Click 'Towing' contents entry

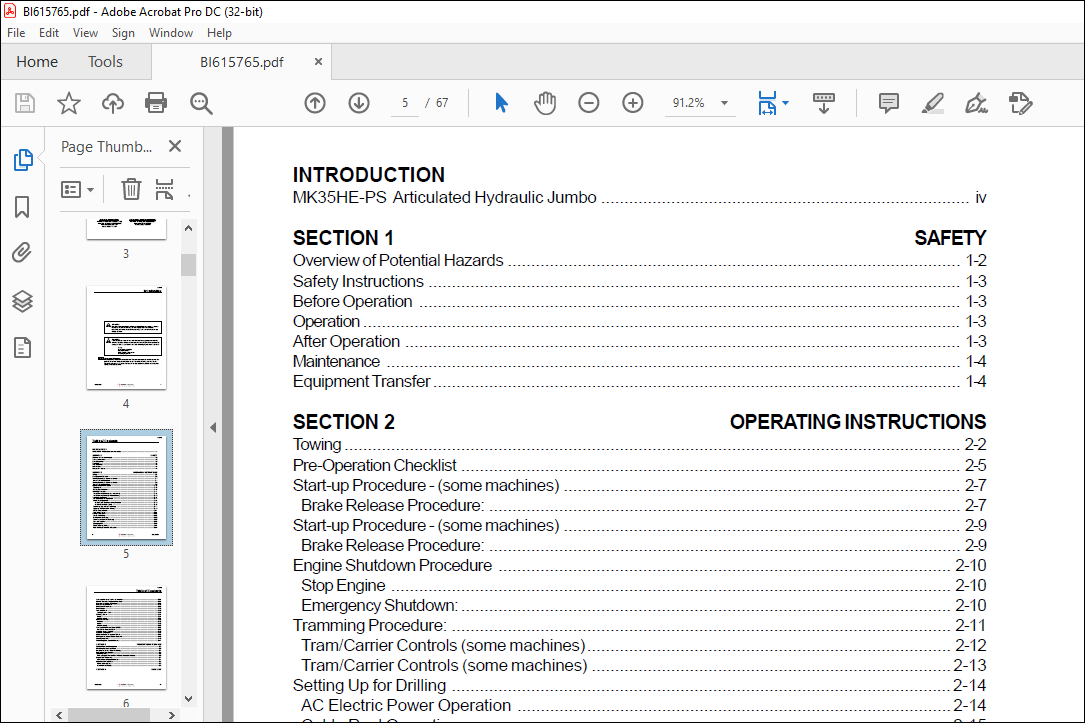pyautogui.click(x=639, y=445)
